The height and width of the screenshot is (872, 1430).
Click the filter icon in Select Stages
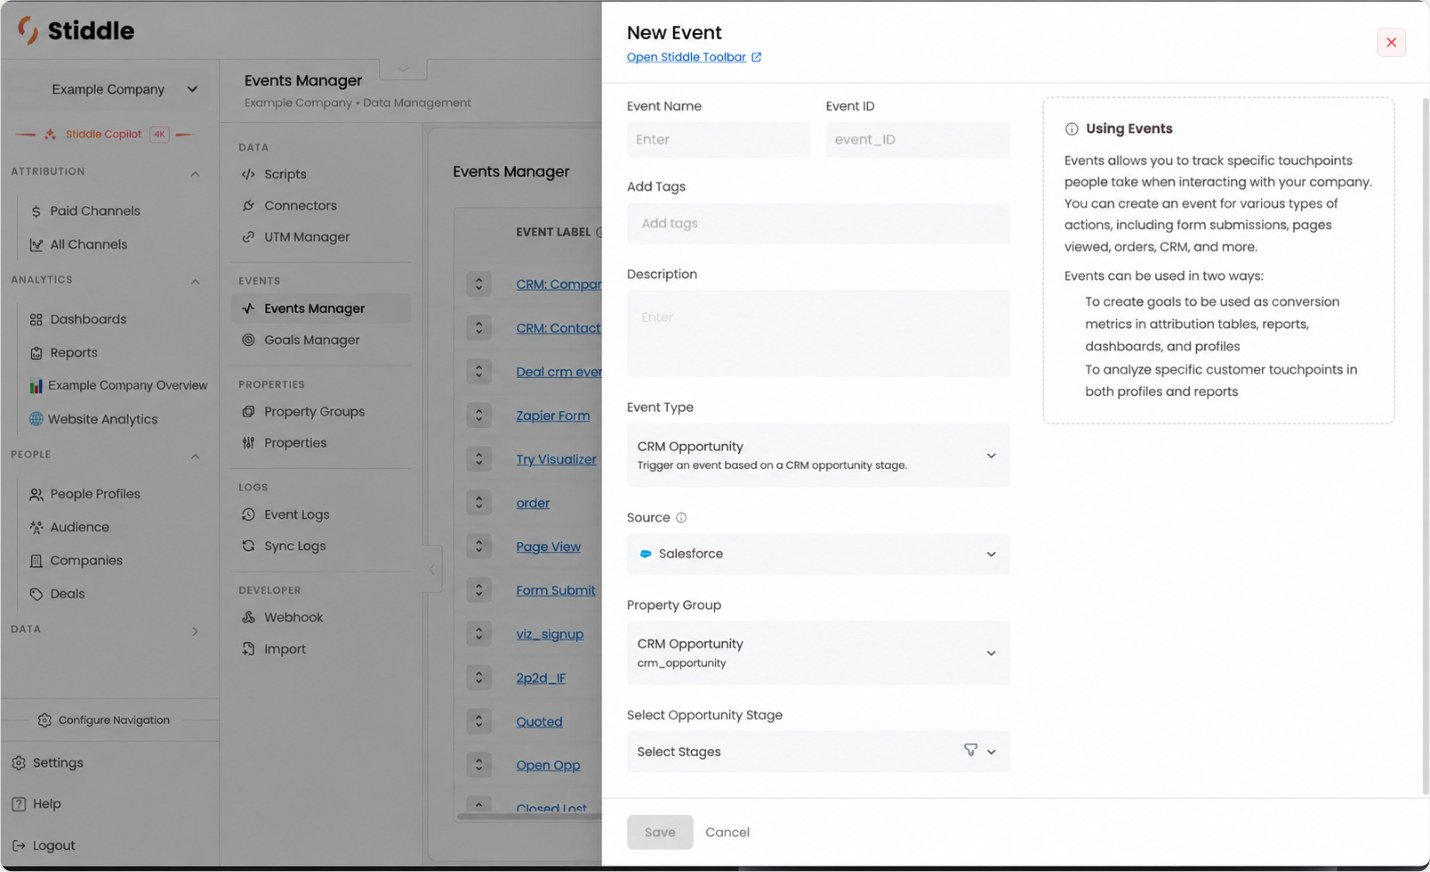click(x=970, y=750)
